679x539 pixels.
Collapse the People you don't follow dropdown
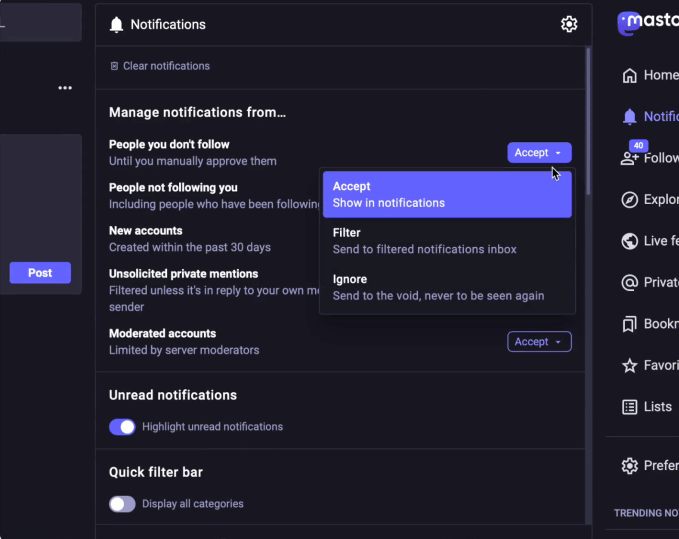tap(539, 153)
